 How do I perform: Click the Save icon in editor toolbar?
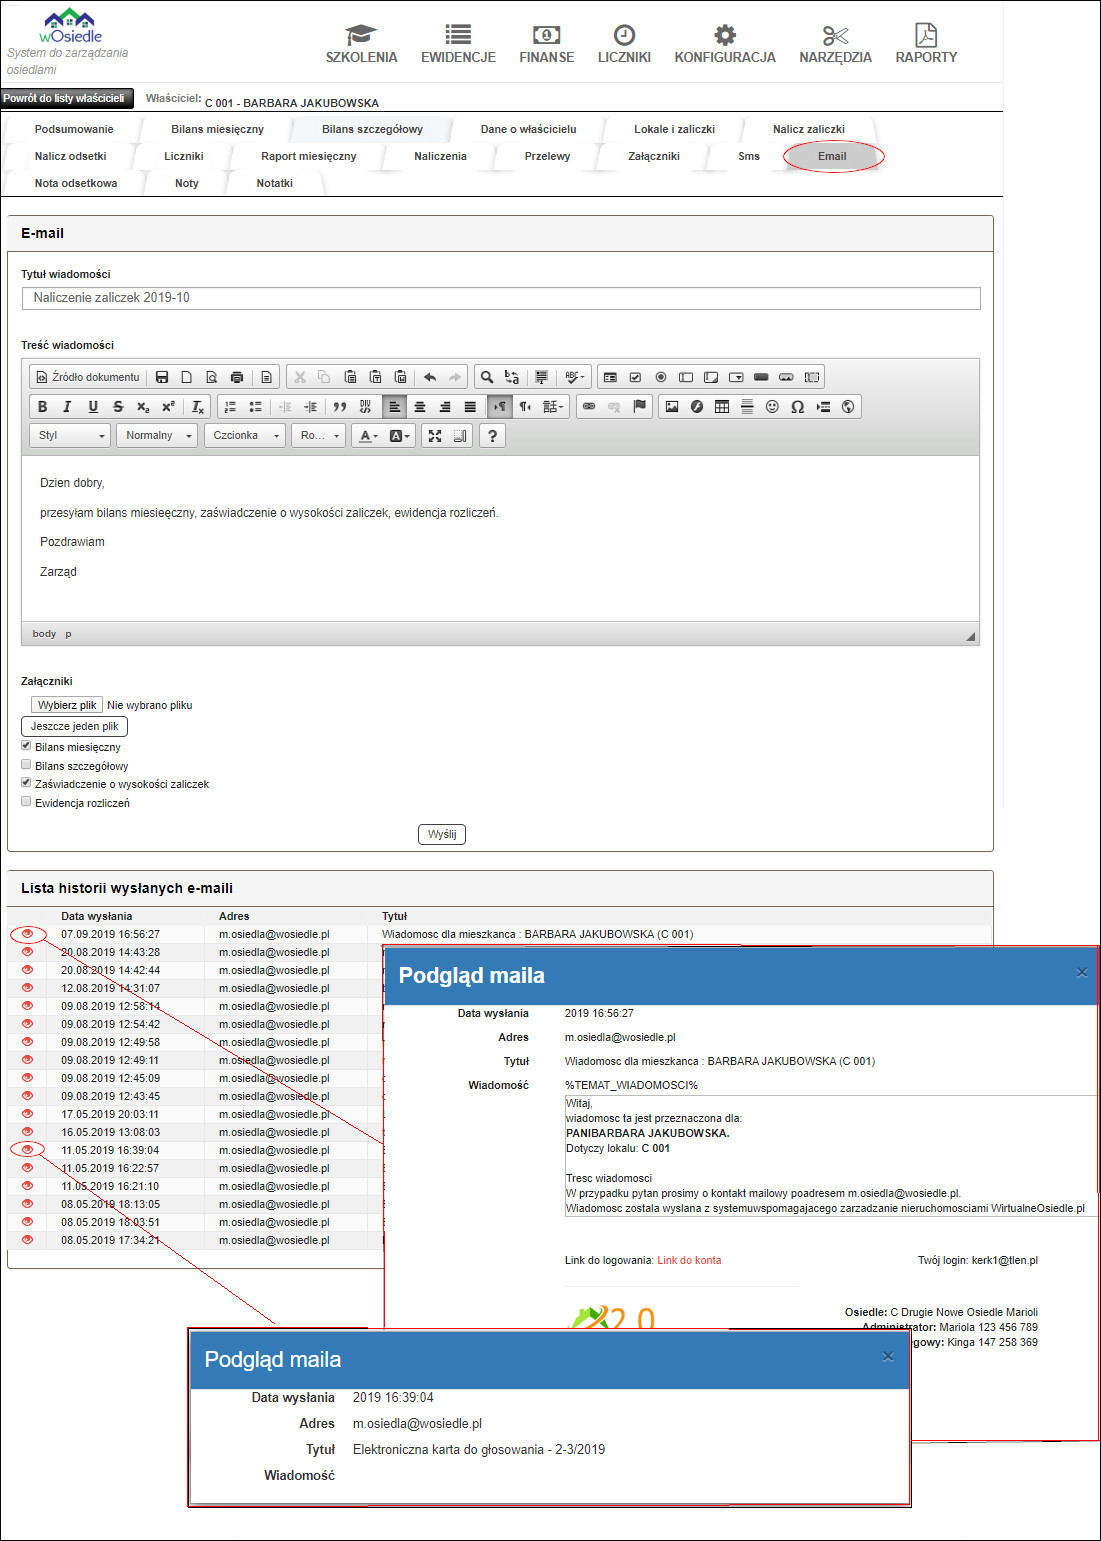[162, 377]
